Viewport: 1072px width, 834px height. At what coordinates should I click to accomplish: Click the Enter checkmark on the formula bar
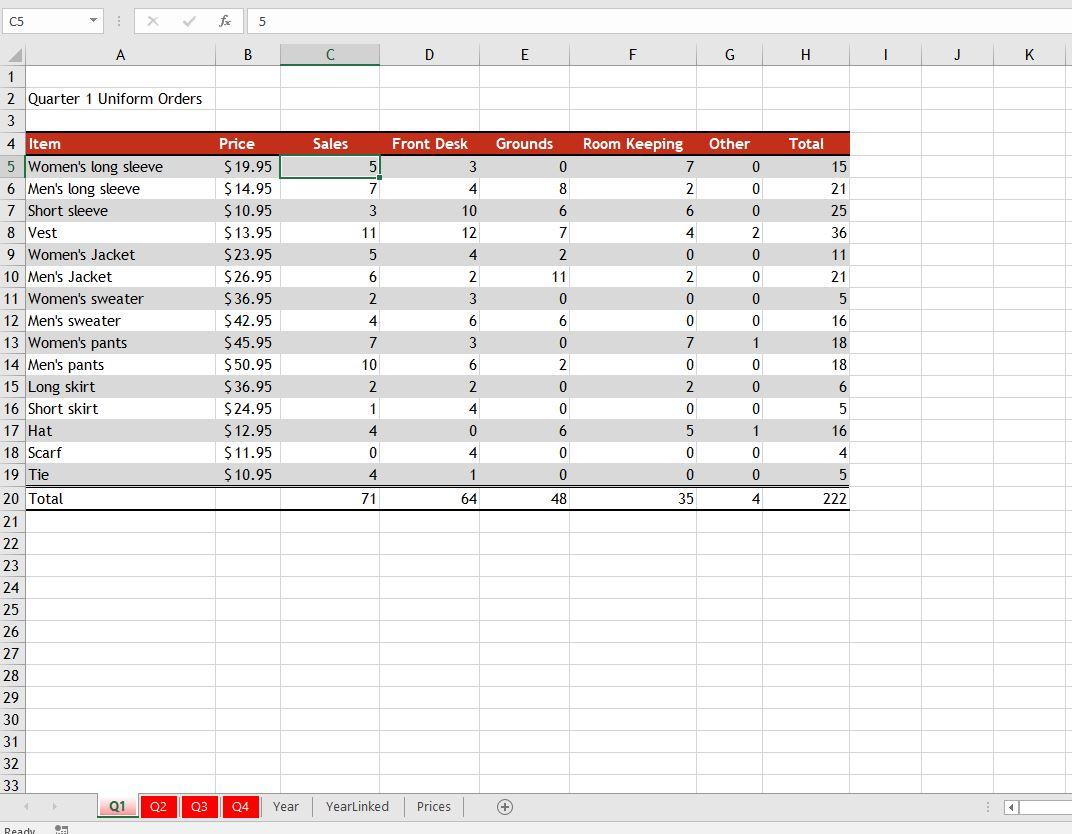click(x=191, y=20)
